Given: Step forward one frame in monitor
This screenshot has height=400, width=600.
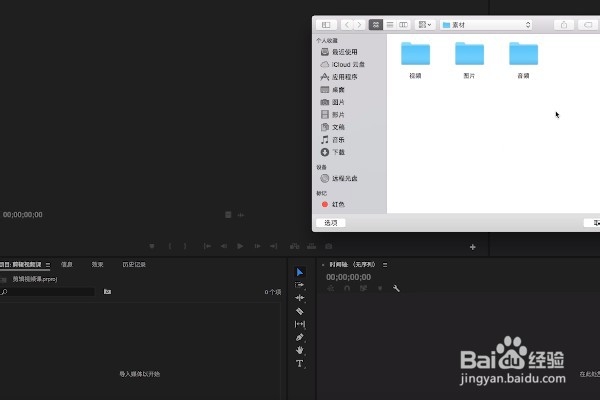Looking at the screenshot, I should (258, 246).
